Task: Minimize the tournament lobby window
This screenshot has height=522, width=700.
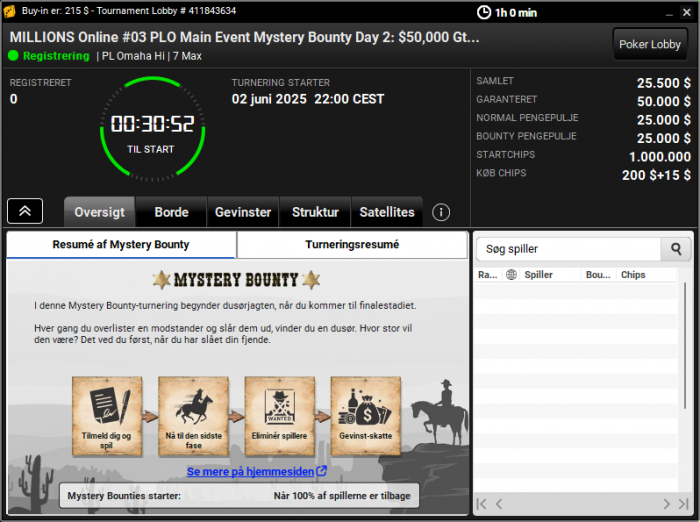Action: click(x=669, y=13)
